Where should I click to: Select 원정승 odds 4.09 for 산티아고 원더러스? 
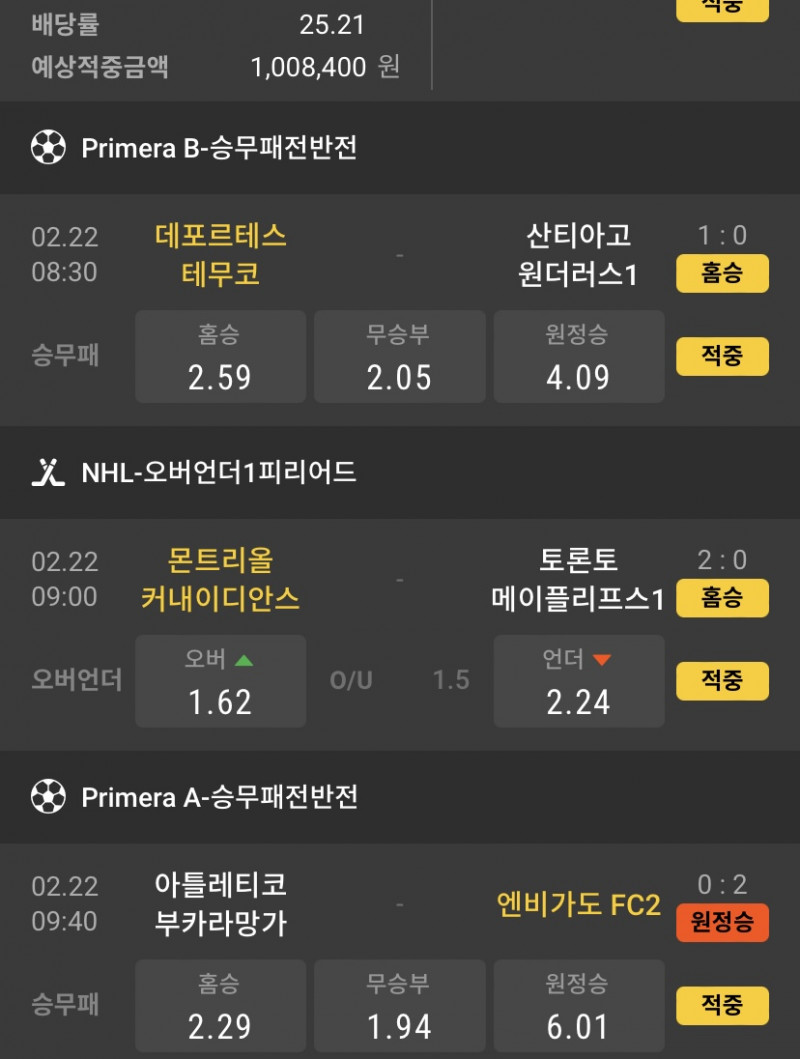point(578,357)
